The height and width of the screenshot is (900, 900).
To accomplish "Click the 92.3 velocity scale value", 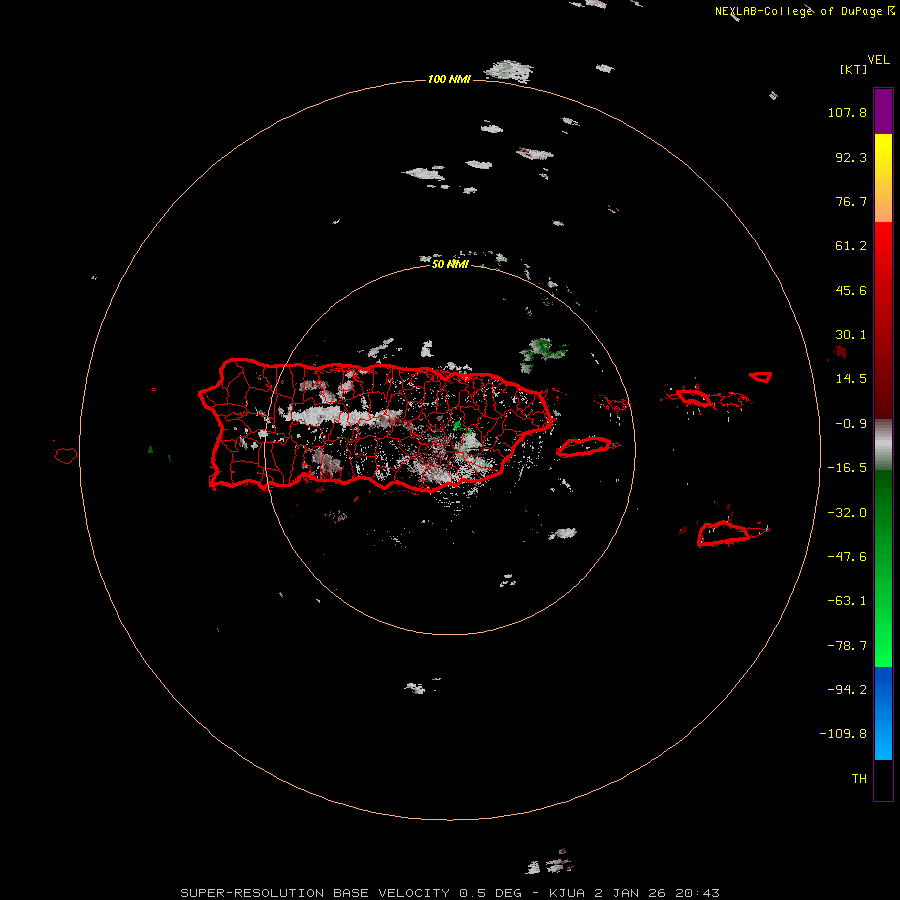I will [x=851, y=157].
